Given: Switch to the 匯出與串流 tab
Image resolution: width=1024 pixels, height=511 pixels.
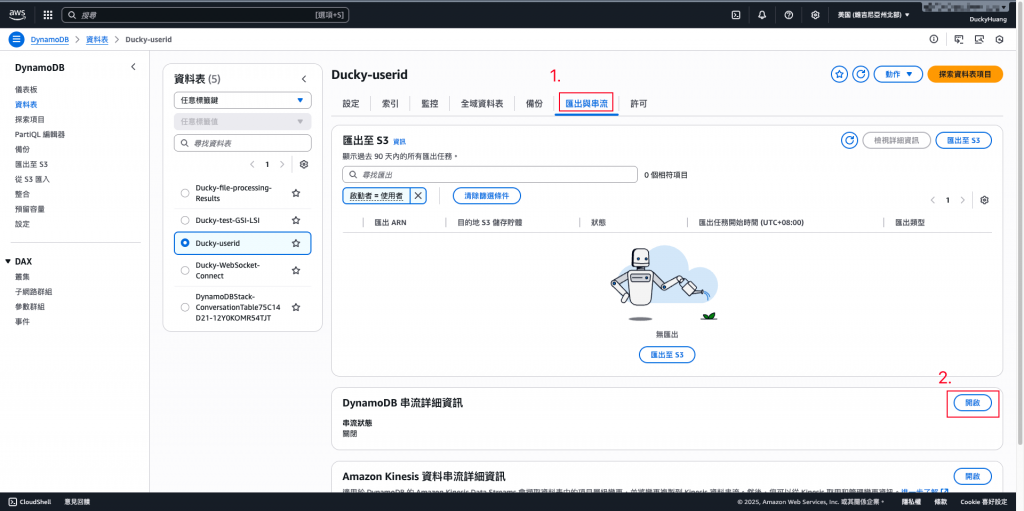Looking at the screenshot, I should click(x=586, y=104).
